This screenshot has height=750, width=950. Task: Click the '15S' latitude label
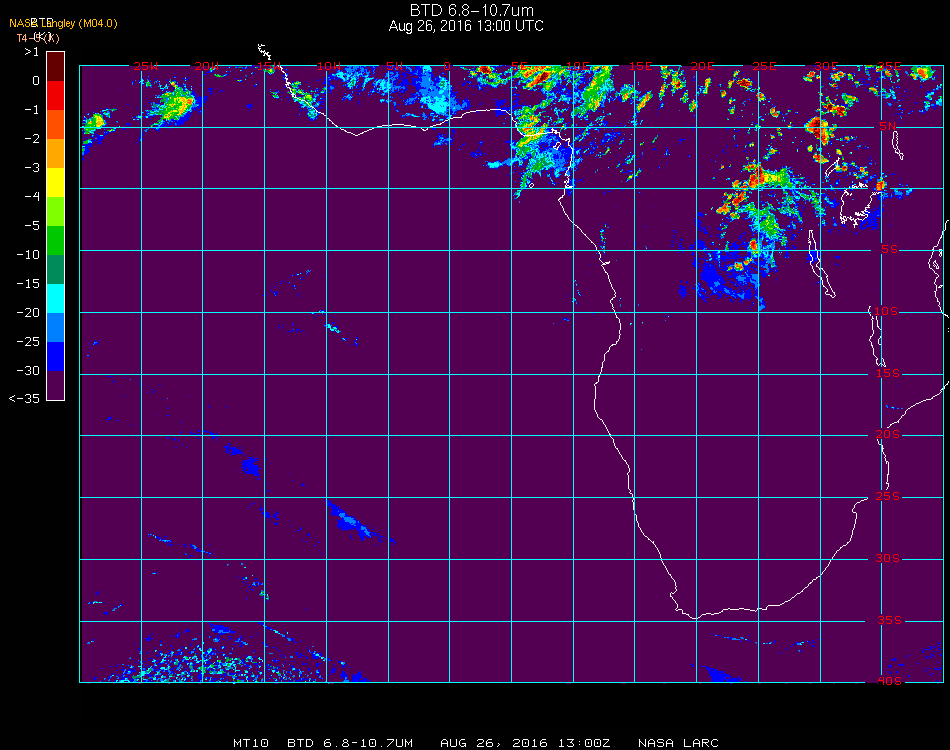(888, 373)
